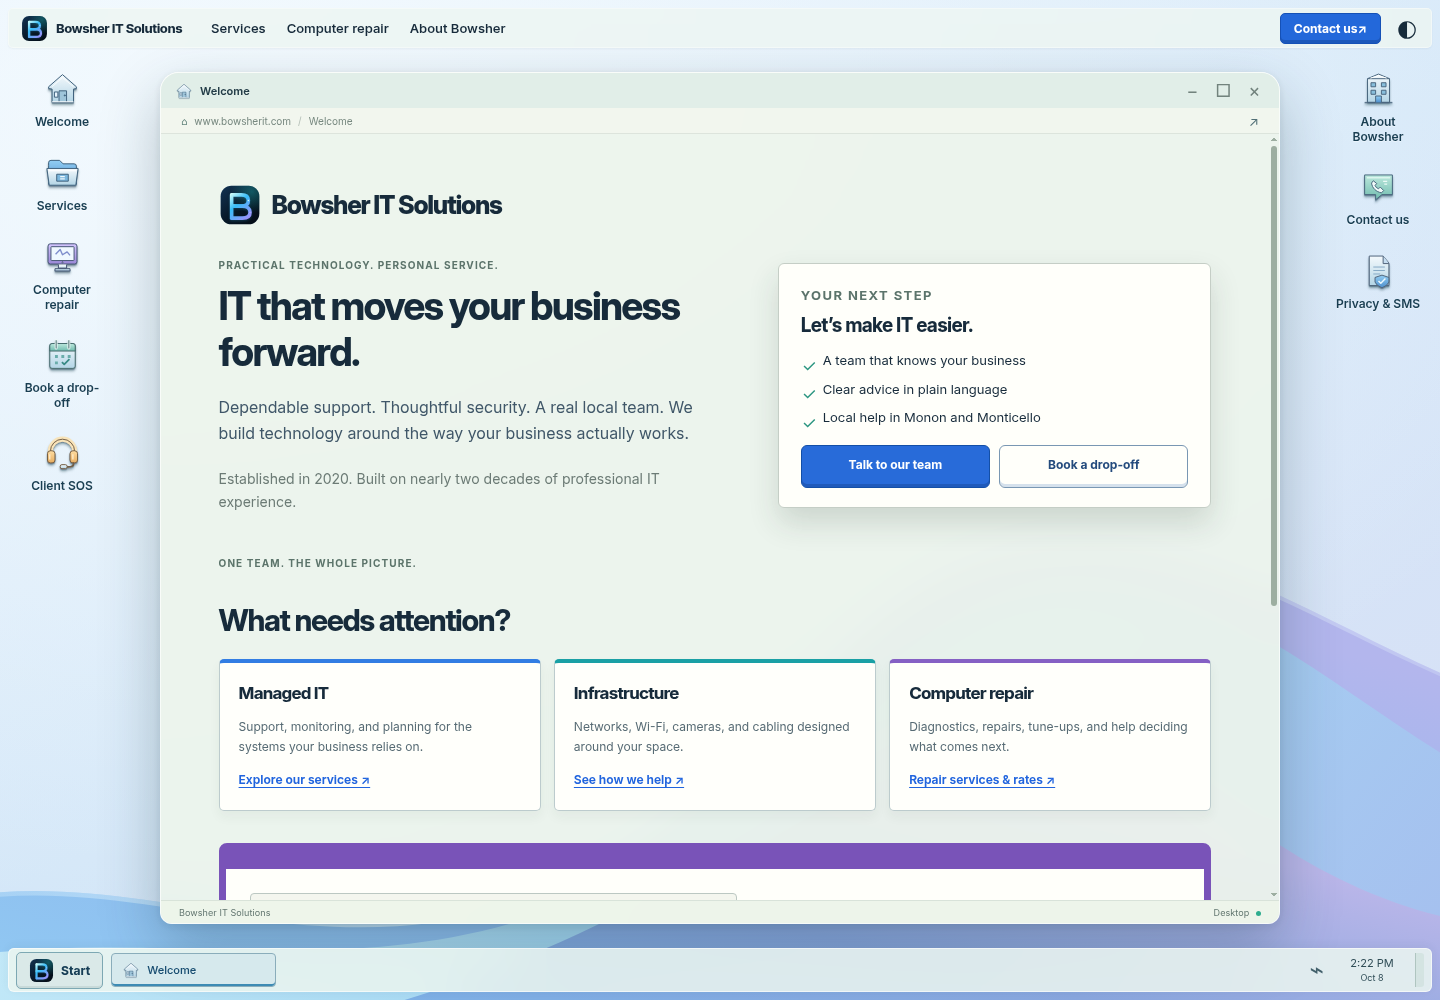Maximize the Welcome window
This screenshot has width=1440, height=1000.
pos(1223,91)
